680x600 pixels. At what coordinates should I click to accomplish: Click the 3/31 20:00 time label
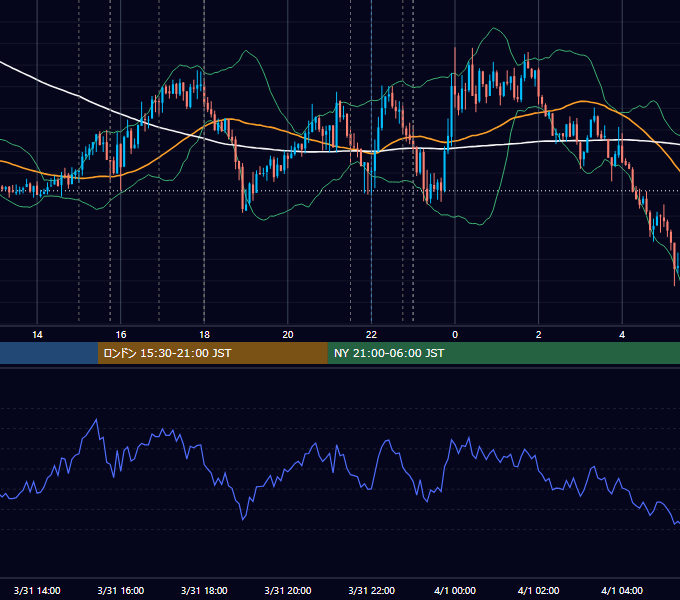coord(288,590)
